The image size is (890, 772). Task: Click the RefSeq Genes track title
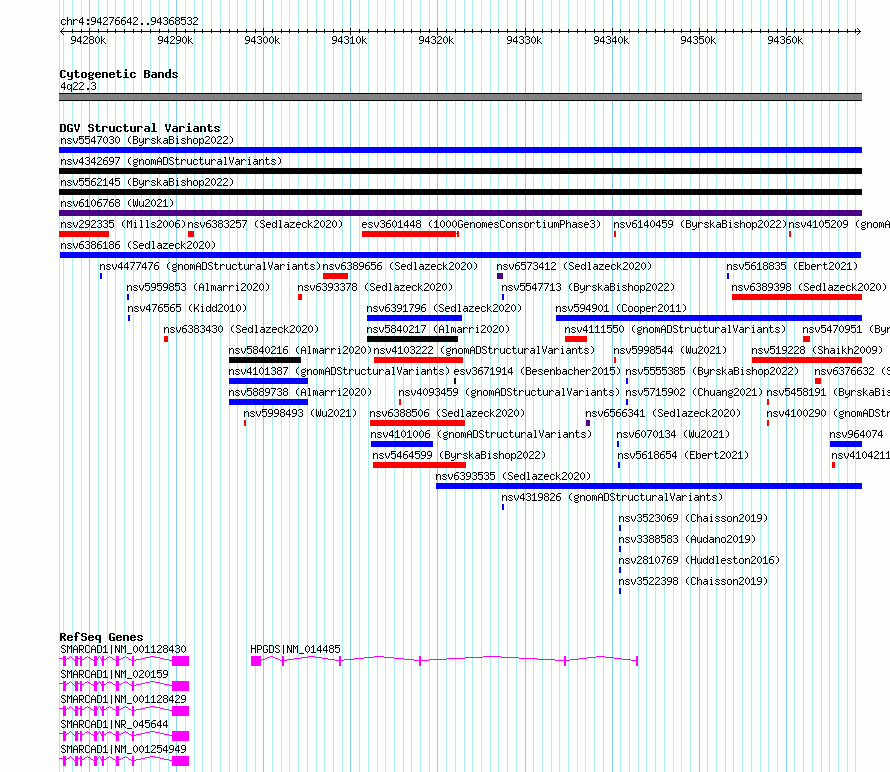101,637
